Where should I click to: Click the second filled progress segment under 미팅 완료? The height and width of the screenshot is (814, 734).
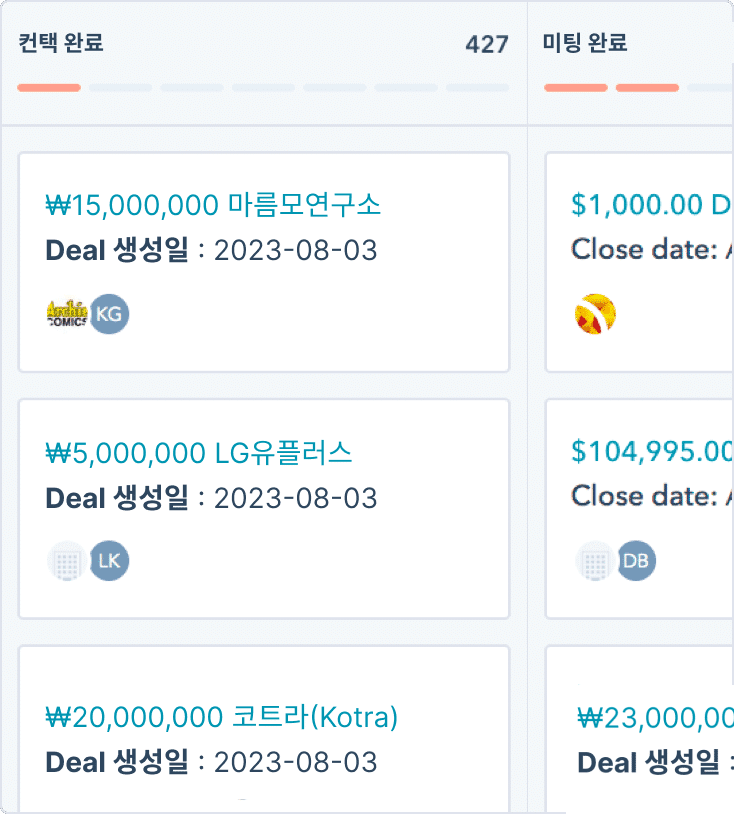click(647, 88)
